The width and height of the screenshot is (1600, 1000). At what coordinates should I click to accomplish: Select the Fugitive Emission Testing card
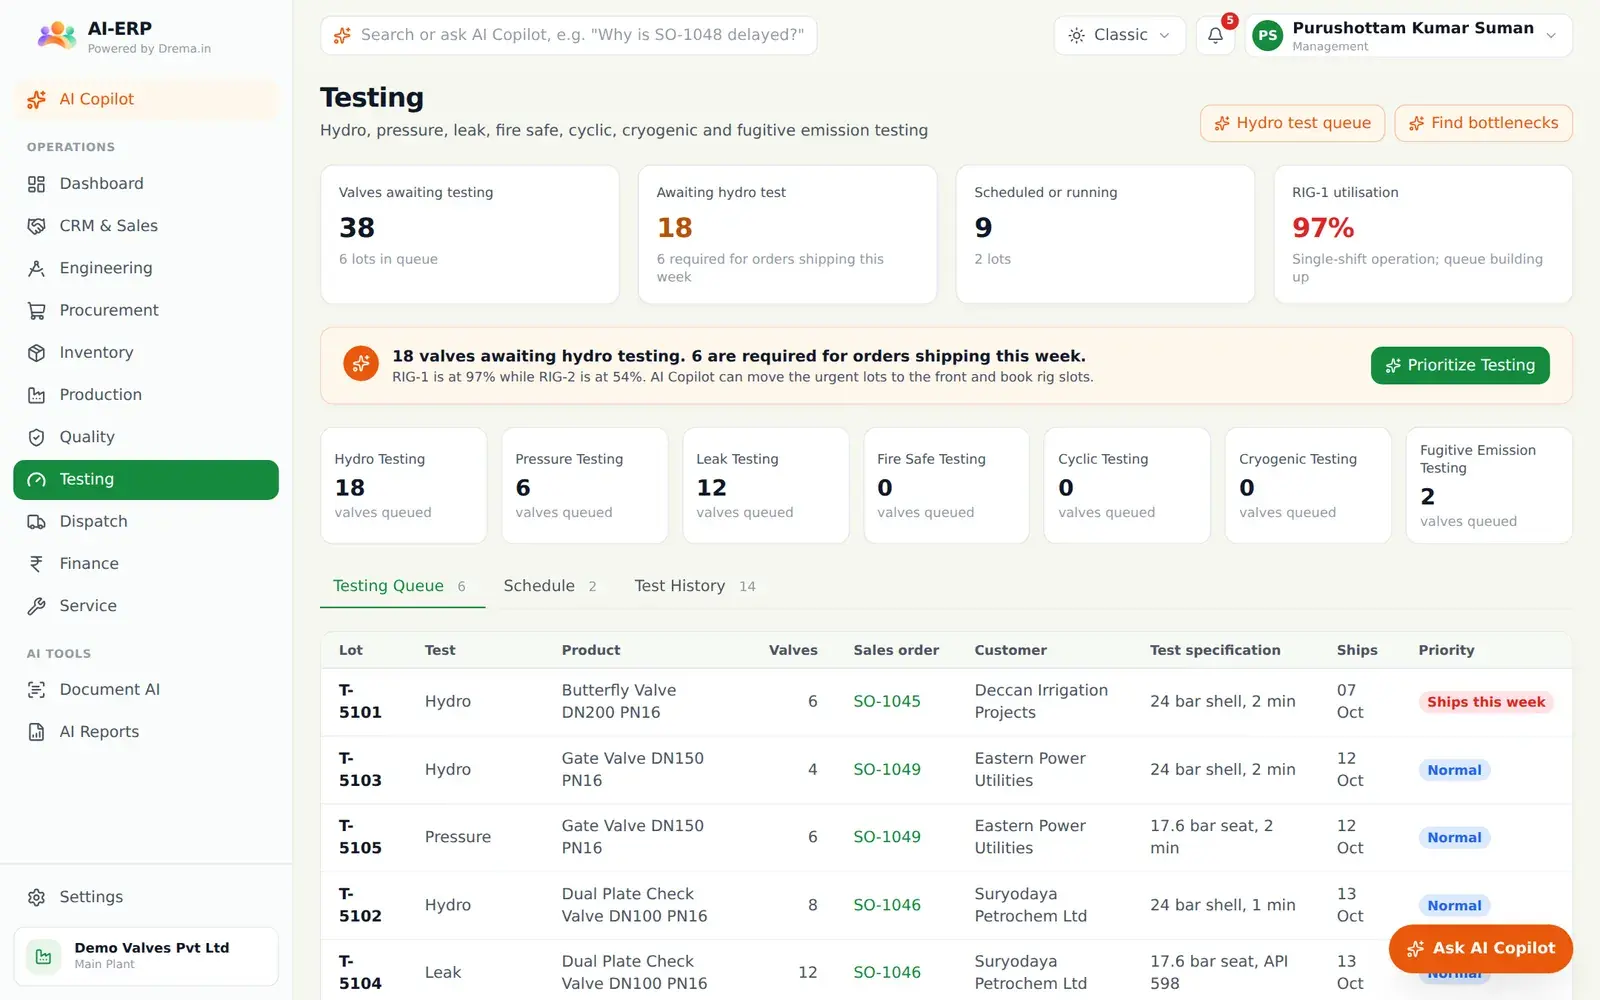pyautogui.click(x=1489, y=486)
